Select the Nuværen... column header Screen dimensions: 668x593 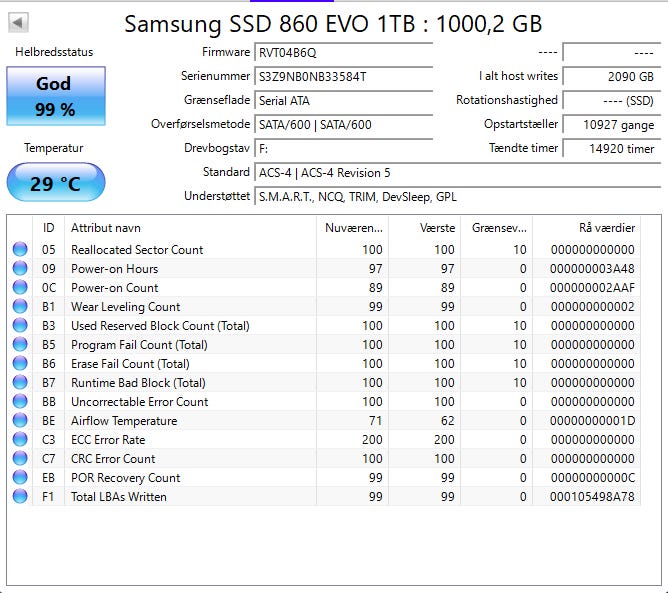click(352, 228)
